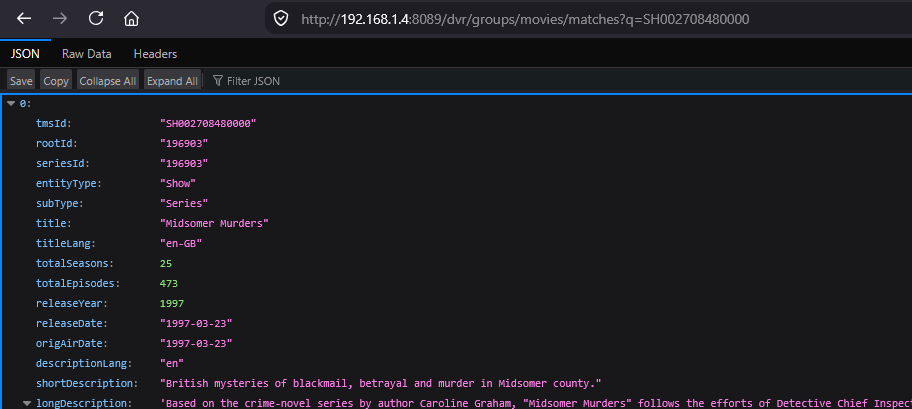
Task: Click the Save button in JSON viewer
Action: [x=21, y=81]
